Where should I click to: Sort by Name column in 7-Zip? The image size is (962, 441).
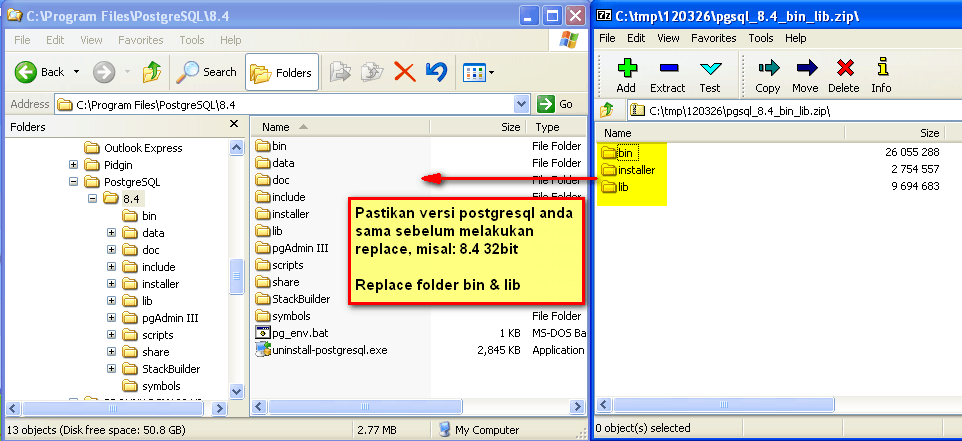[720, 133]
